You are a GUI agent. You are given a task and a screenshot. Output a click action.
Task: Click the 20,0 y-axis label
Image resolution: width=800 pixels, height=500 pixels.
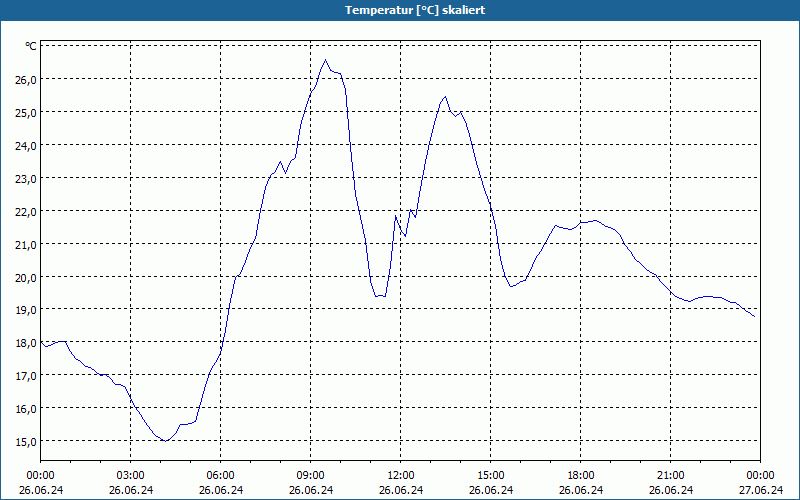point(26,278)
